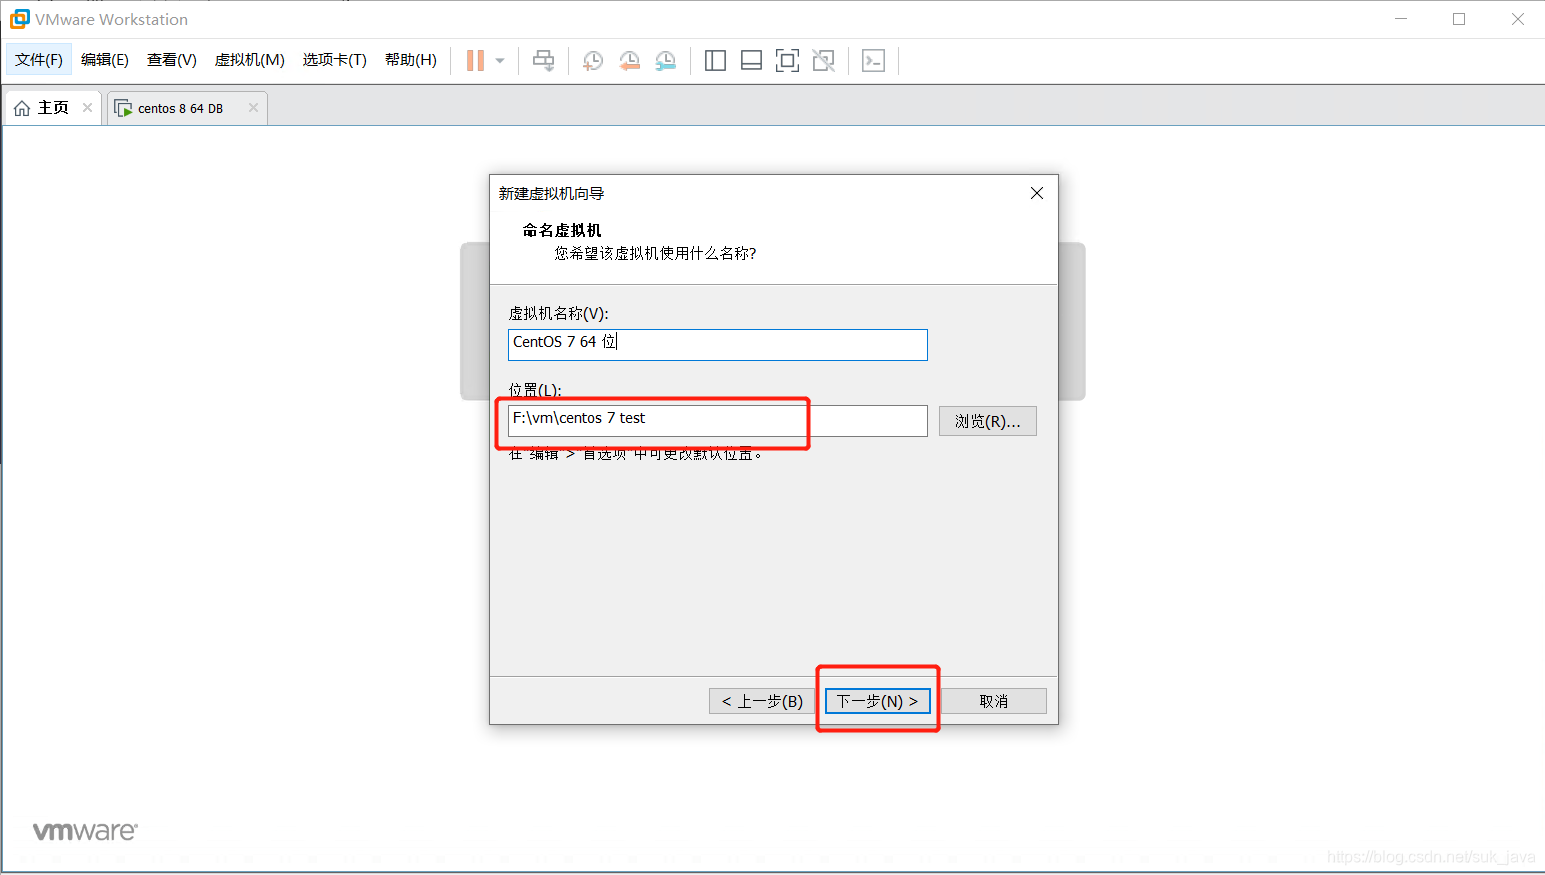This screenshot has height=875, width=1545.
Task: Open the 虚拟机(M) menu
Action: (250, 60)
